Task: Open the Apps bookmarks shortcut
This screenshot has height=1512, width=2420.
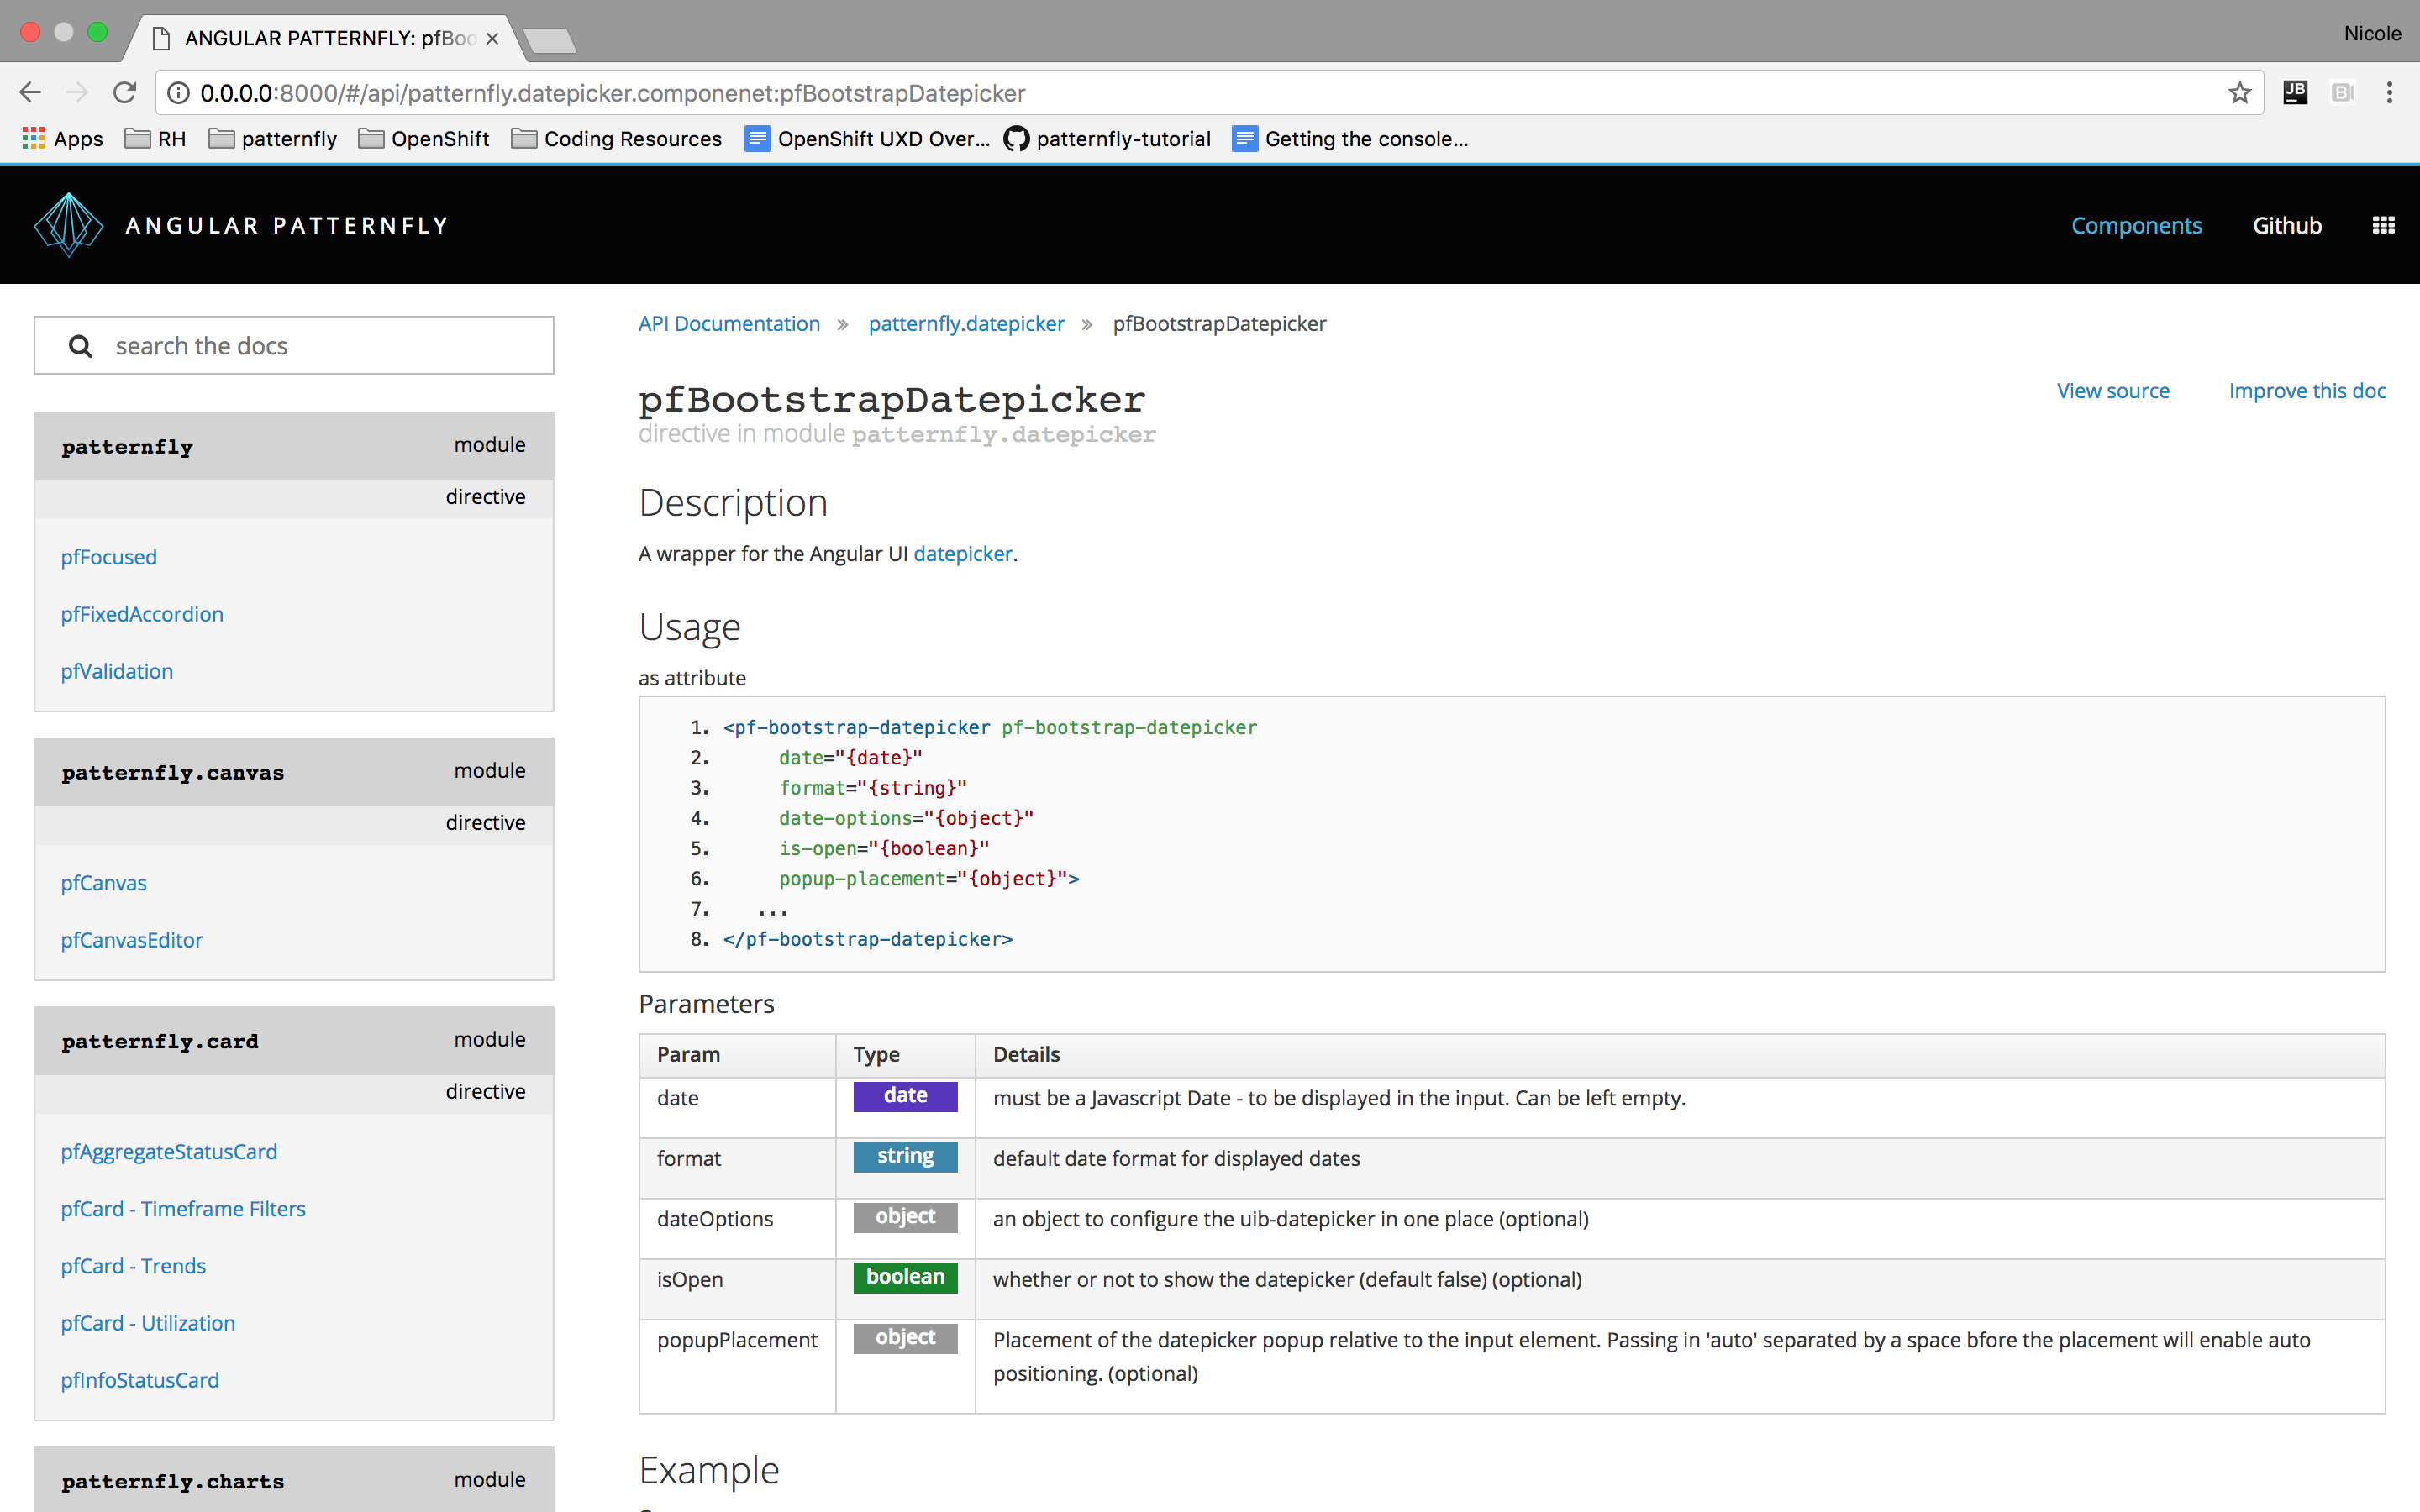Action: click(62, 139)
